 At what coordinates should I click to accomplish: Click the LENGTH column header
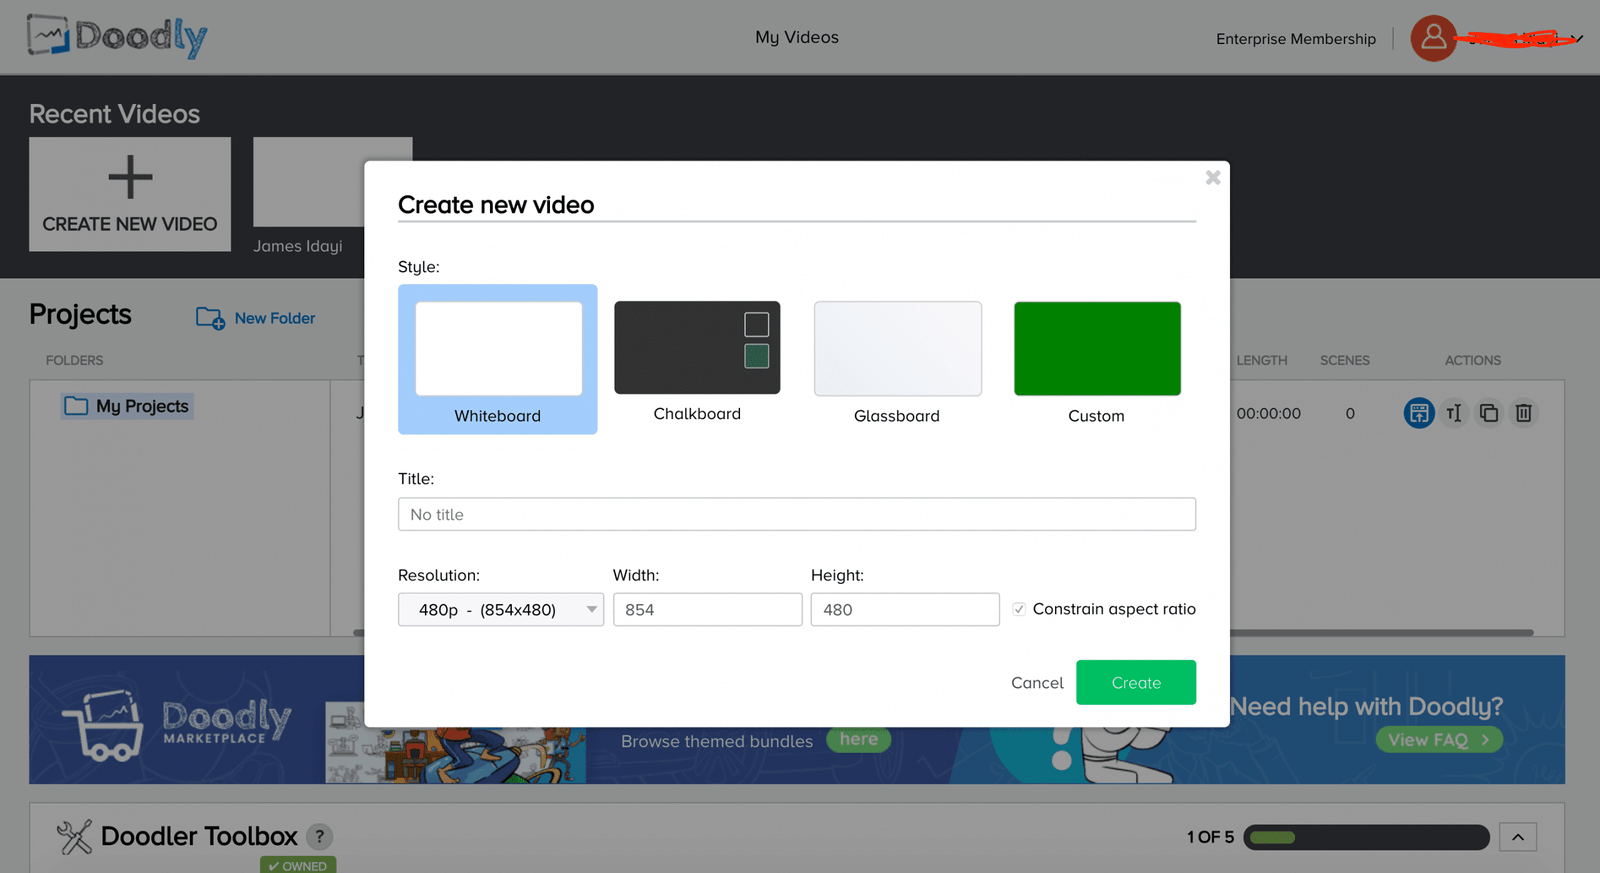(1262, 360)
